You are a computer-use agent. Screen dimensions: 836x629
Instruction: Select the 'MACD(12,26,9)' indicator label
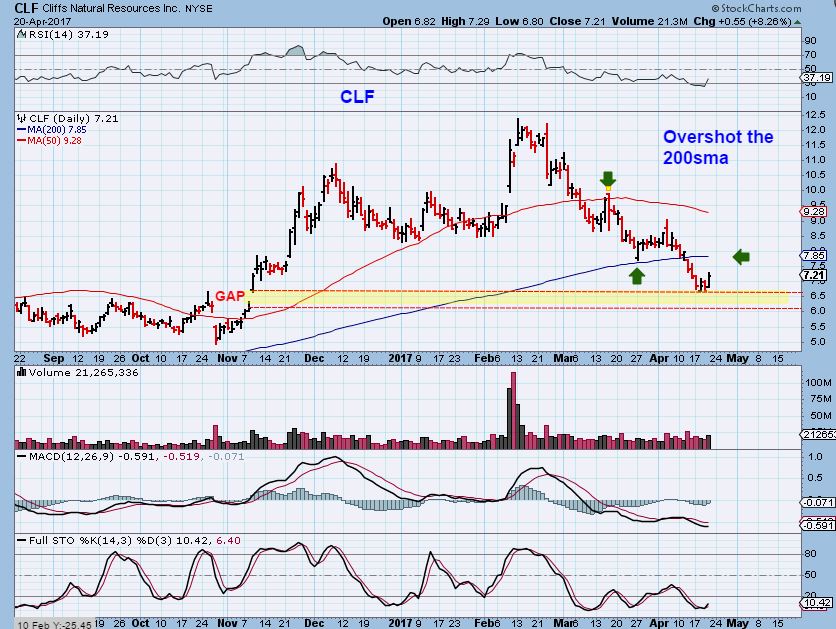tap(71, 457)
